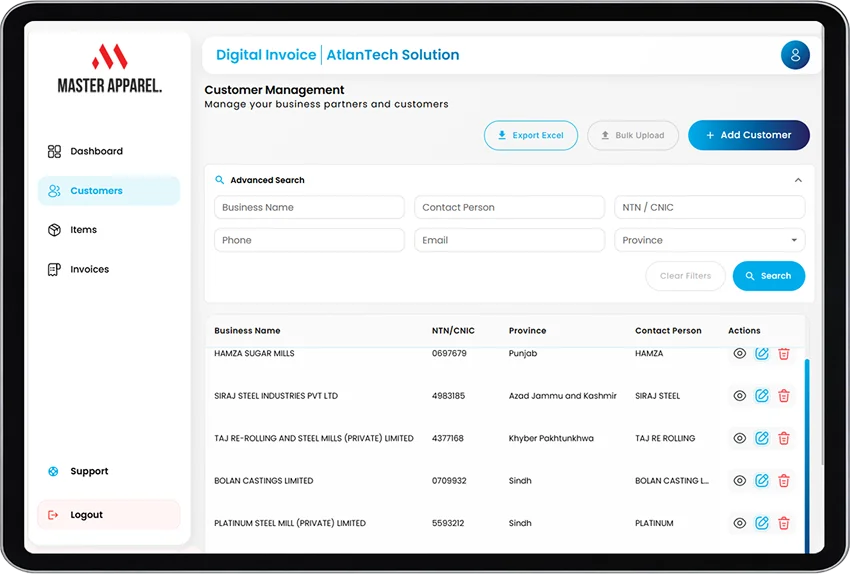View HAMZA SUGAR MILLS customer details
Image resolution: width=850 pixels, height=574 pixels.
point(739,353)
